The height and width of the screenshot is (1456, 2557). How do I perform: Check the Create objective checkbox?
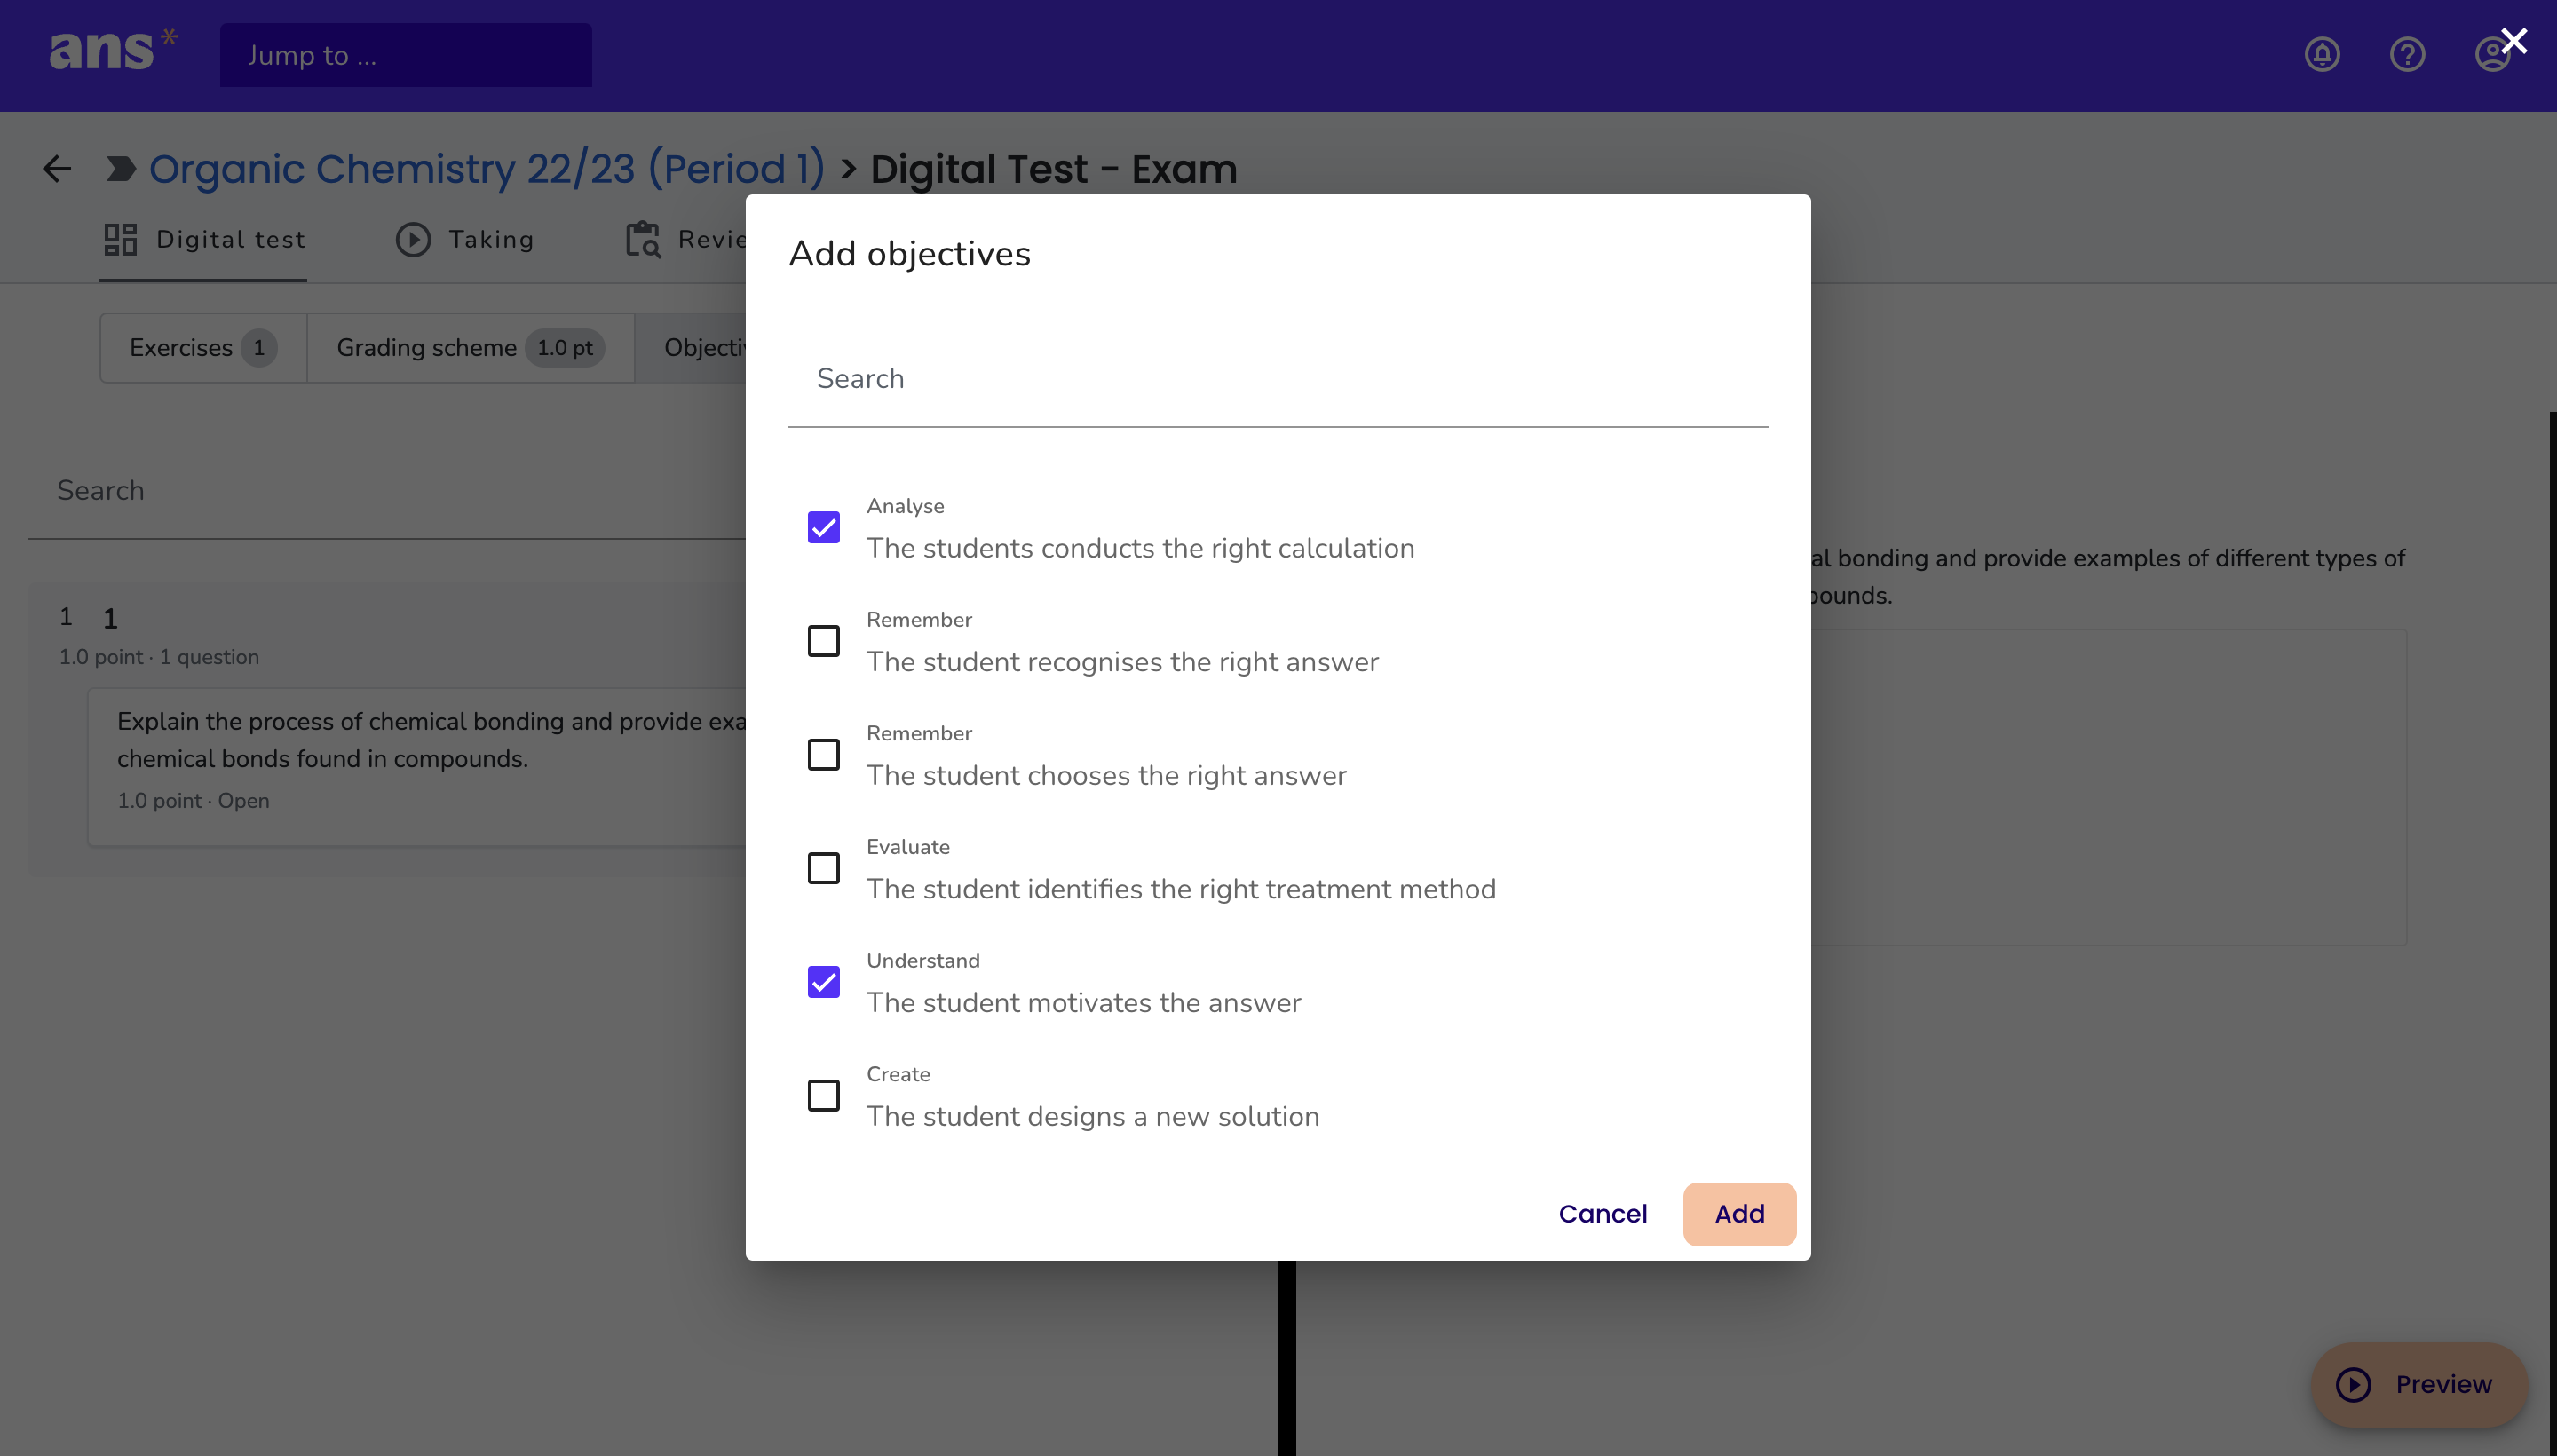[823, 1095]
